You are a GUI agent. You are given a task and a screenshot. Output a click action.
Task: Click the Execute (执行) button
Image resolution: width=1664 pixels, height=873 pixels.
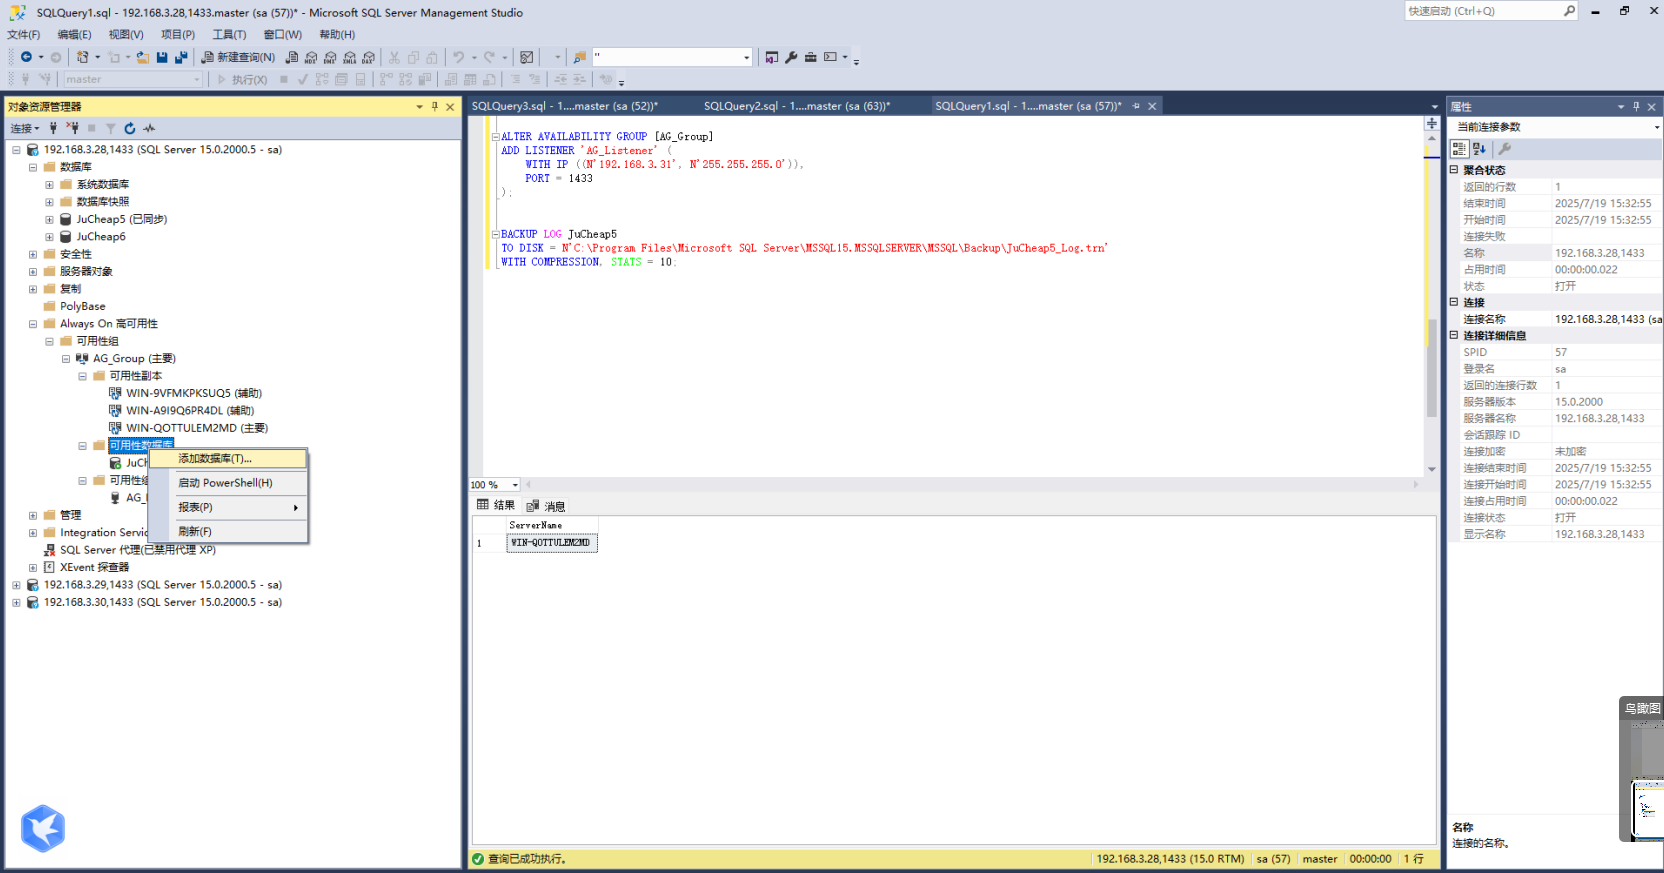242,79
